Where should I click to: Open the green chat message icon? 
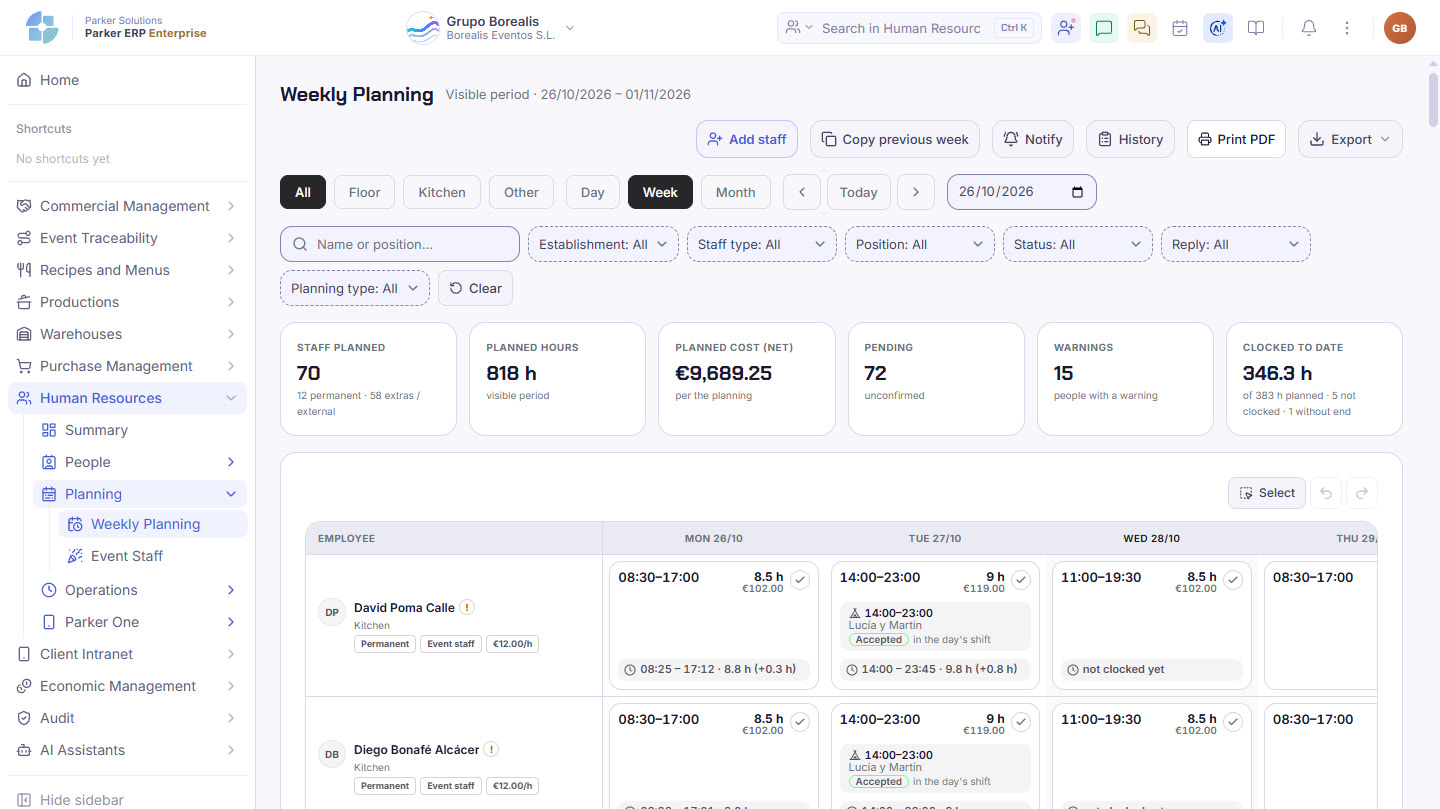[1104, 28]
